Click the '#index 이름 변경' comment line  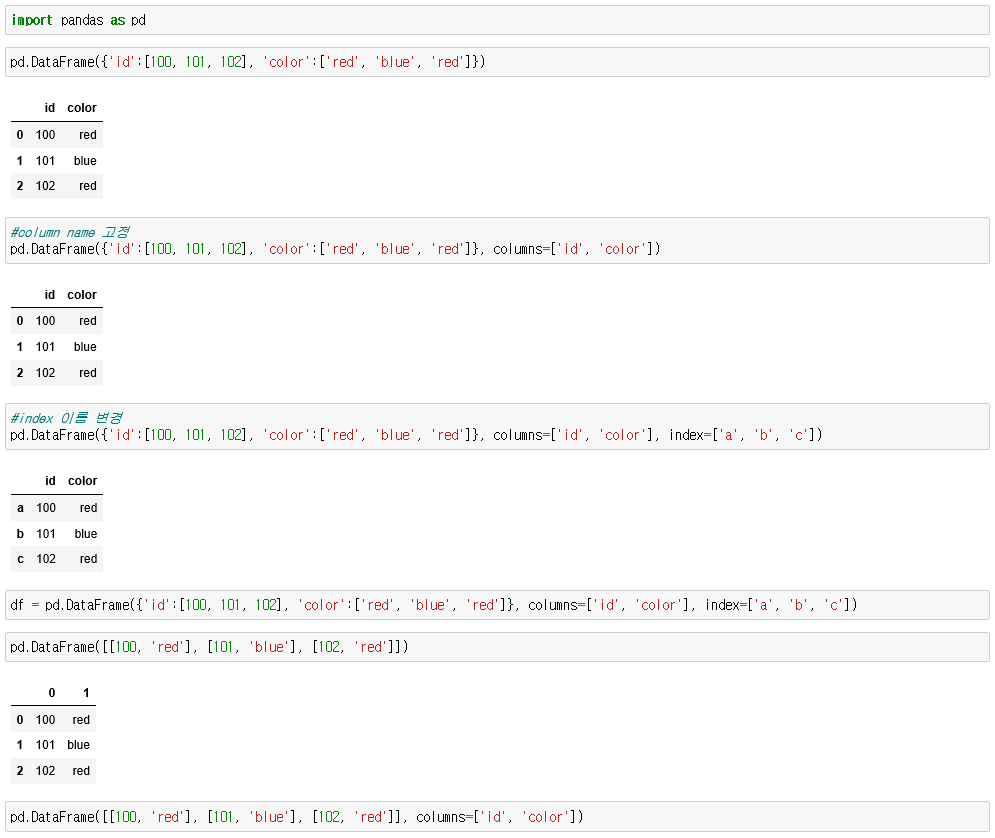tap(67, 418)
